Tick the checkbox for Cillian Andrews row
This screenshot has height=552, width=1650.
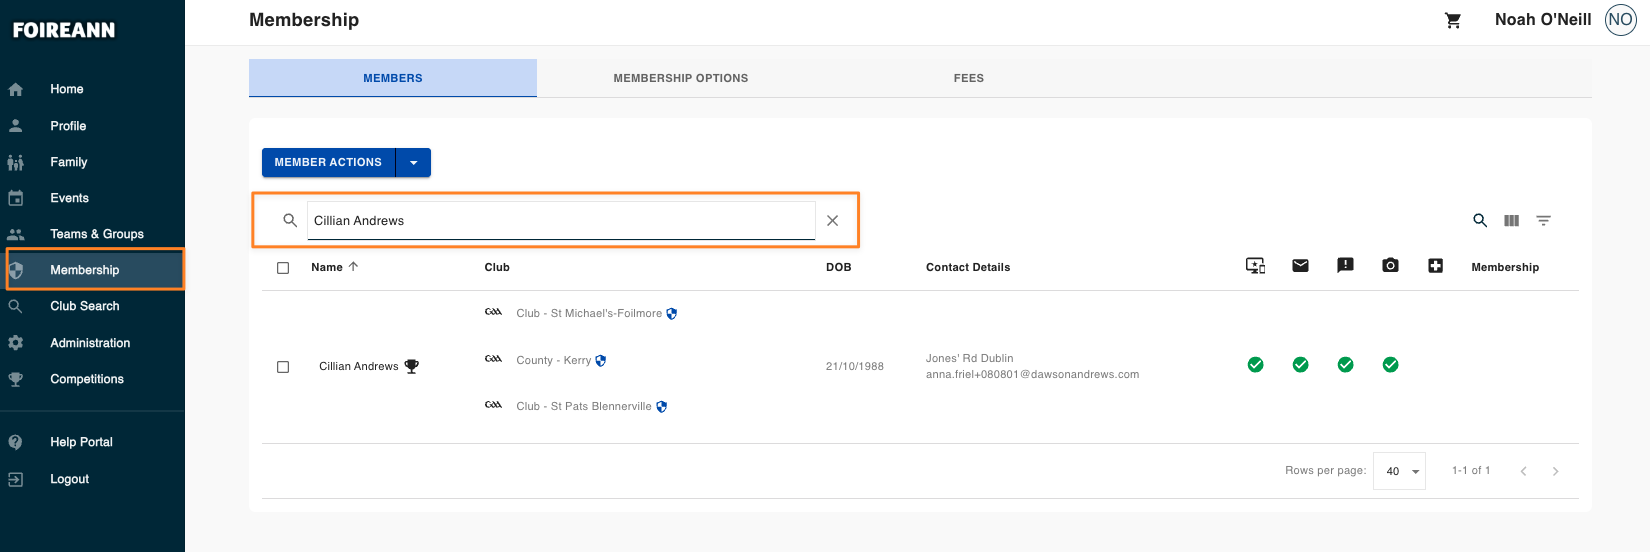point(283,367)
